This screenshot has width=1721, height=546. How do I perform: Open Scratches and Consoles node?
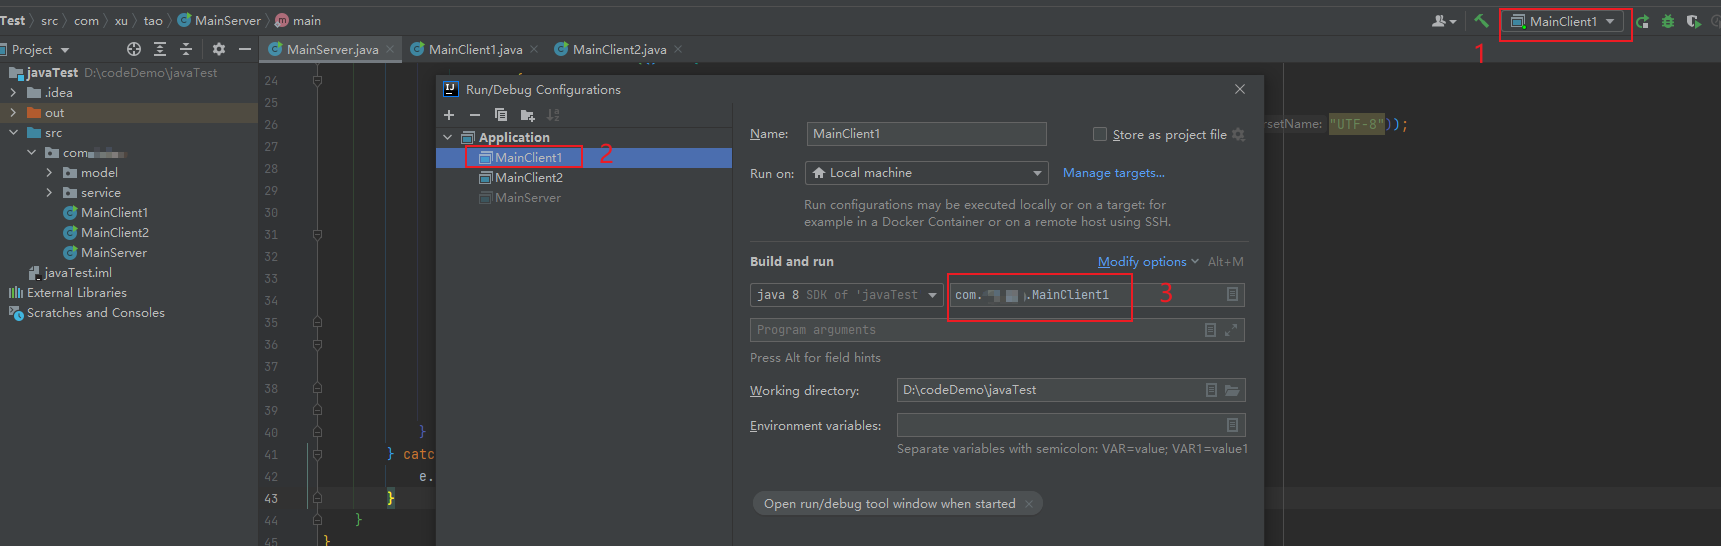tap(86, 313)
